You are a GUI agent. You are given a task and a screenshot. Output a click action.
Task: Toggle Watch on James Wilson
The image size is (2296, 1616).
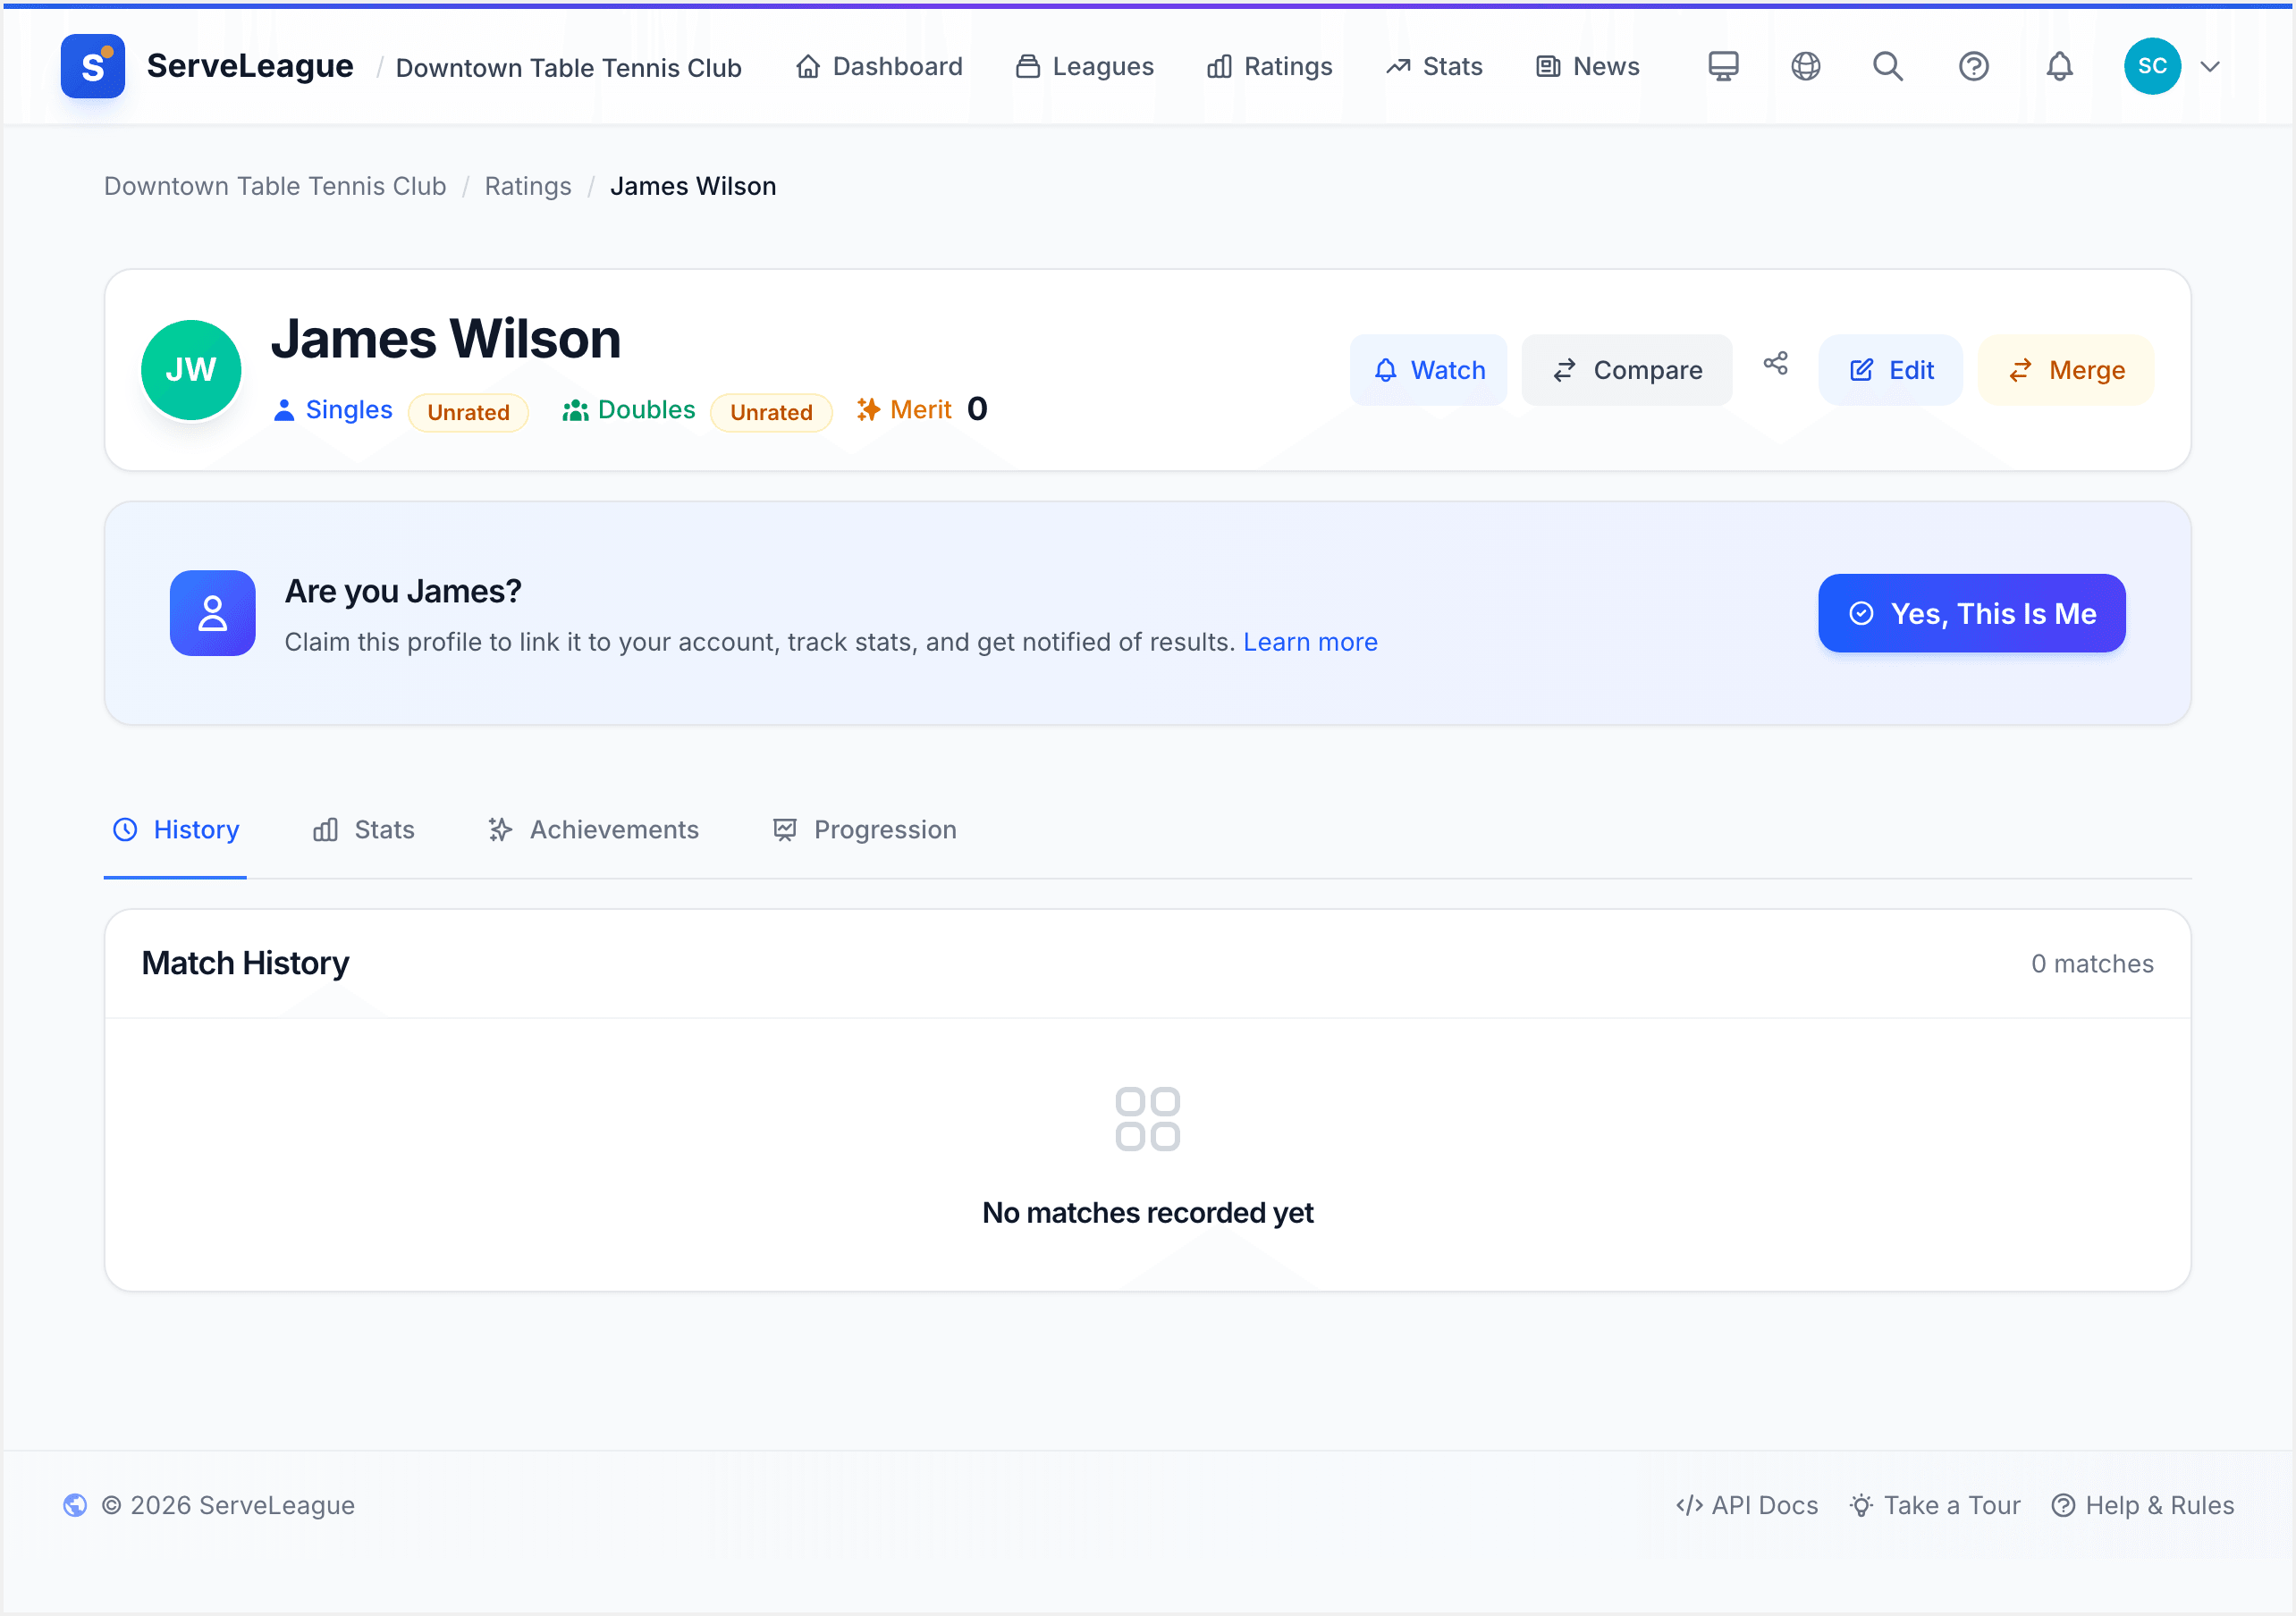pos(1428,370)
